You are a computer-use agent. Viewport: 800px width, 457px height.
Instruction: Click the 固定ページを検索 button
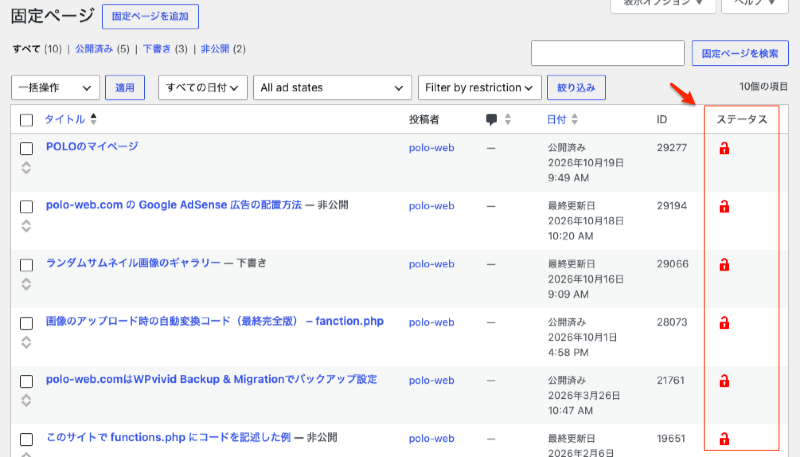pyautogui.click(x=740, y=53)
